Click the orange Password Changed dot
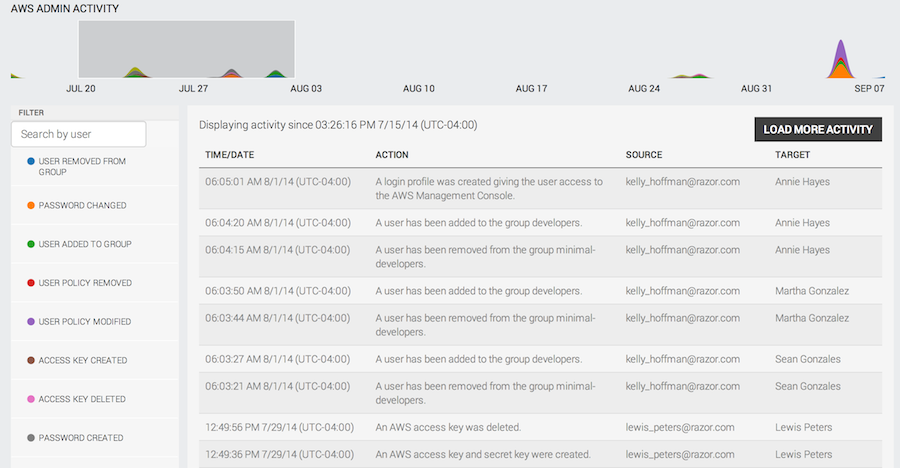This screenshot has width=900, height=468. [31, 205]
